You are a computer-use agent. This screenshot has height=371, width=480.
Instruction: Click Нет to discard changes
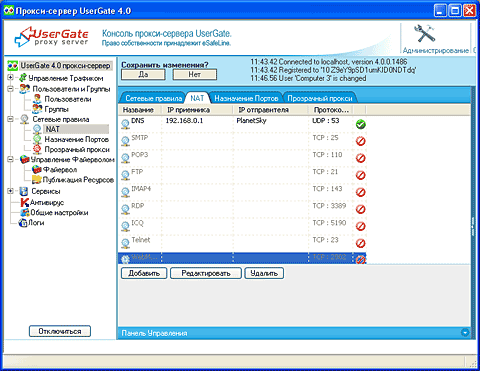point(195,75)
